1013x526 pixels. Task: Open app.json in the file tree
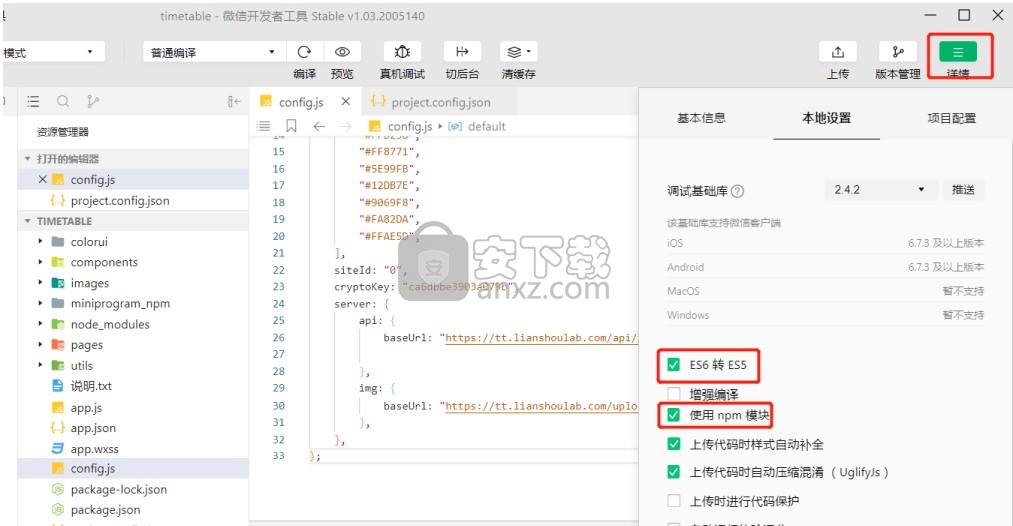(93, 428)
